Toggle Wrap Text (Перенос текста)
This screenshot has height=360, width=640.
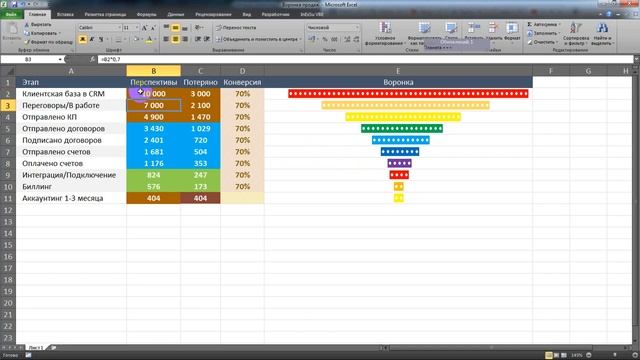236,28
